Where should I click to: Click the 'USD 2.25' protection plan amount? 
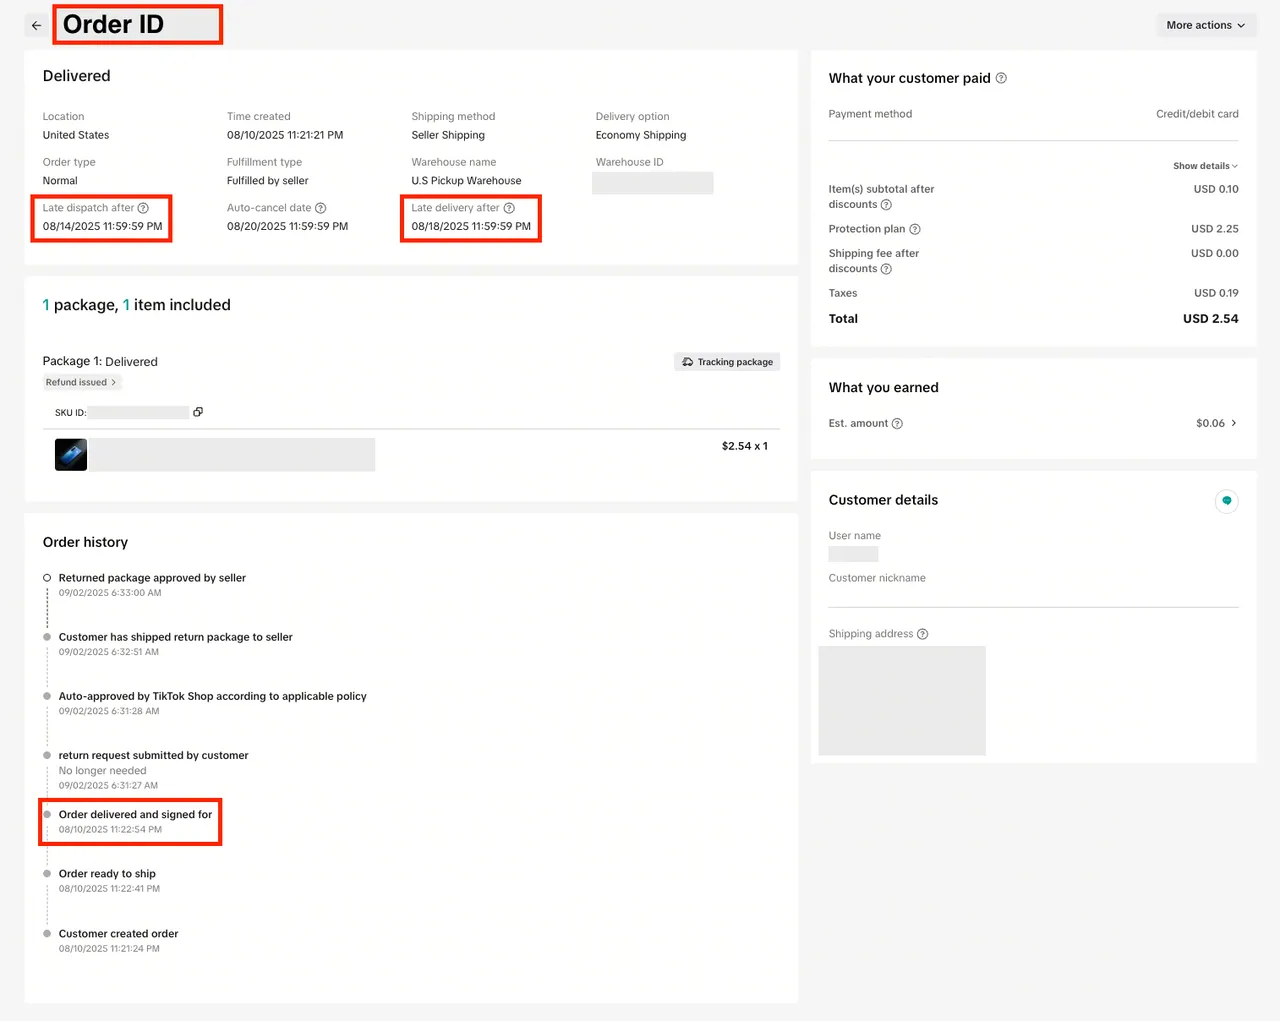coord(1215,229)
